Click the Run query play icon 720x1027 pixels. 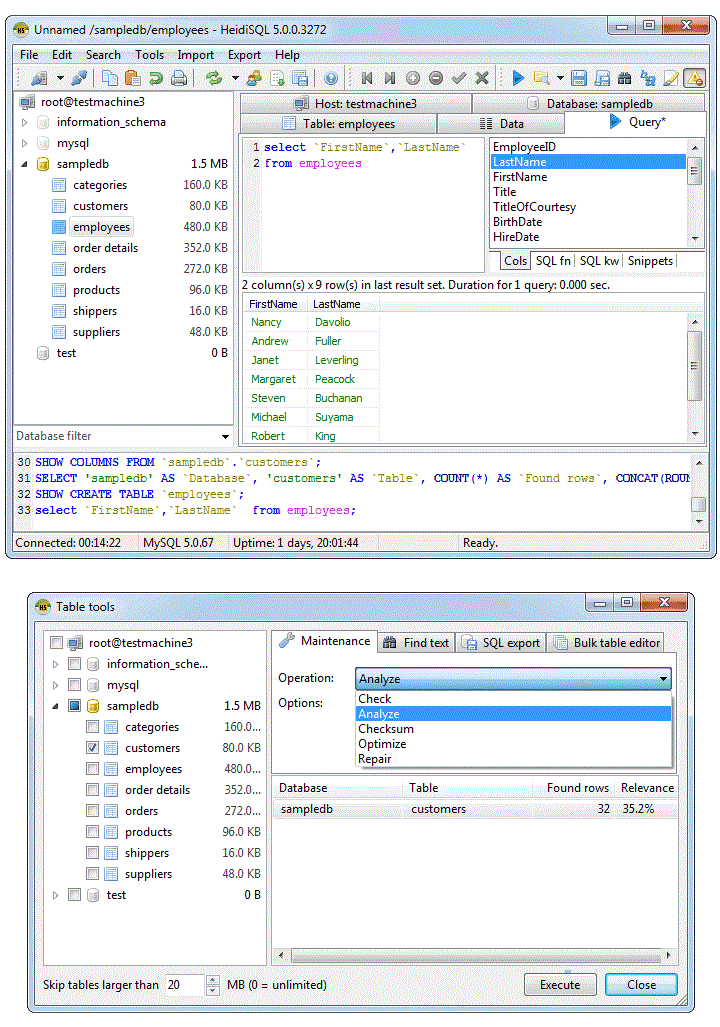click(x=518, y=78)
